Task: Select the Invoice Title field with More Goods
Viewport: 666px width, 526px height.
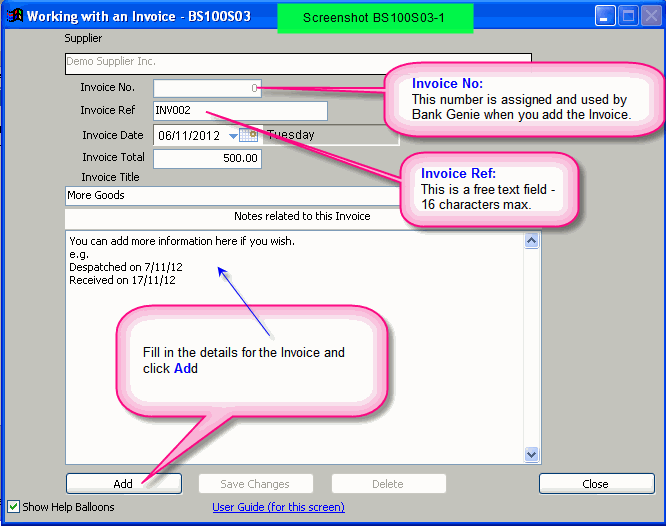Action: pyautogui.click(x=230, y=196)
